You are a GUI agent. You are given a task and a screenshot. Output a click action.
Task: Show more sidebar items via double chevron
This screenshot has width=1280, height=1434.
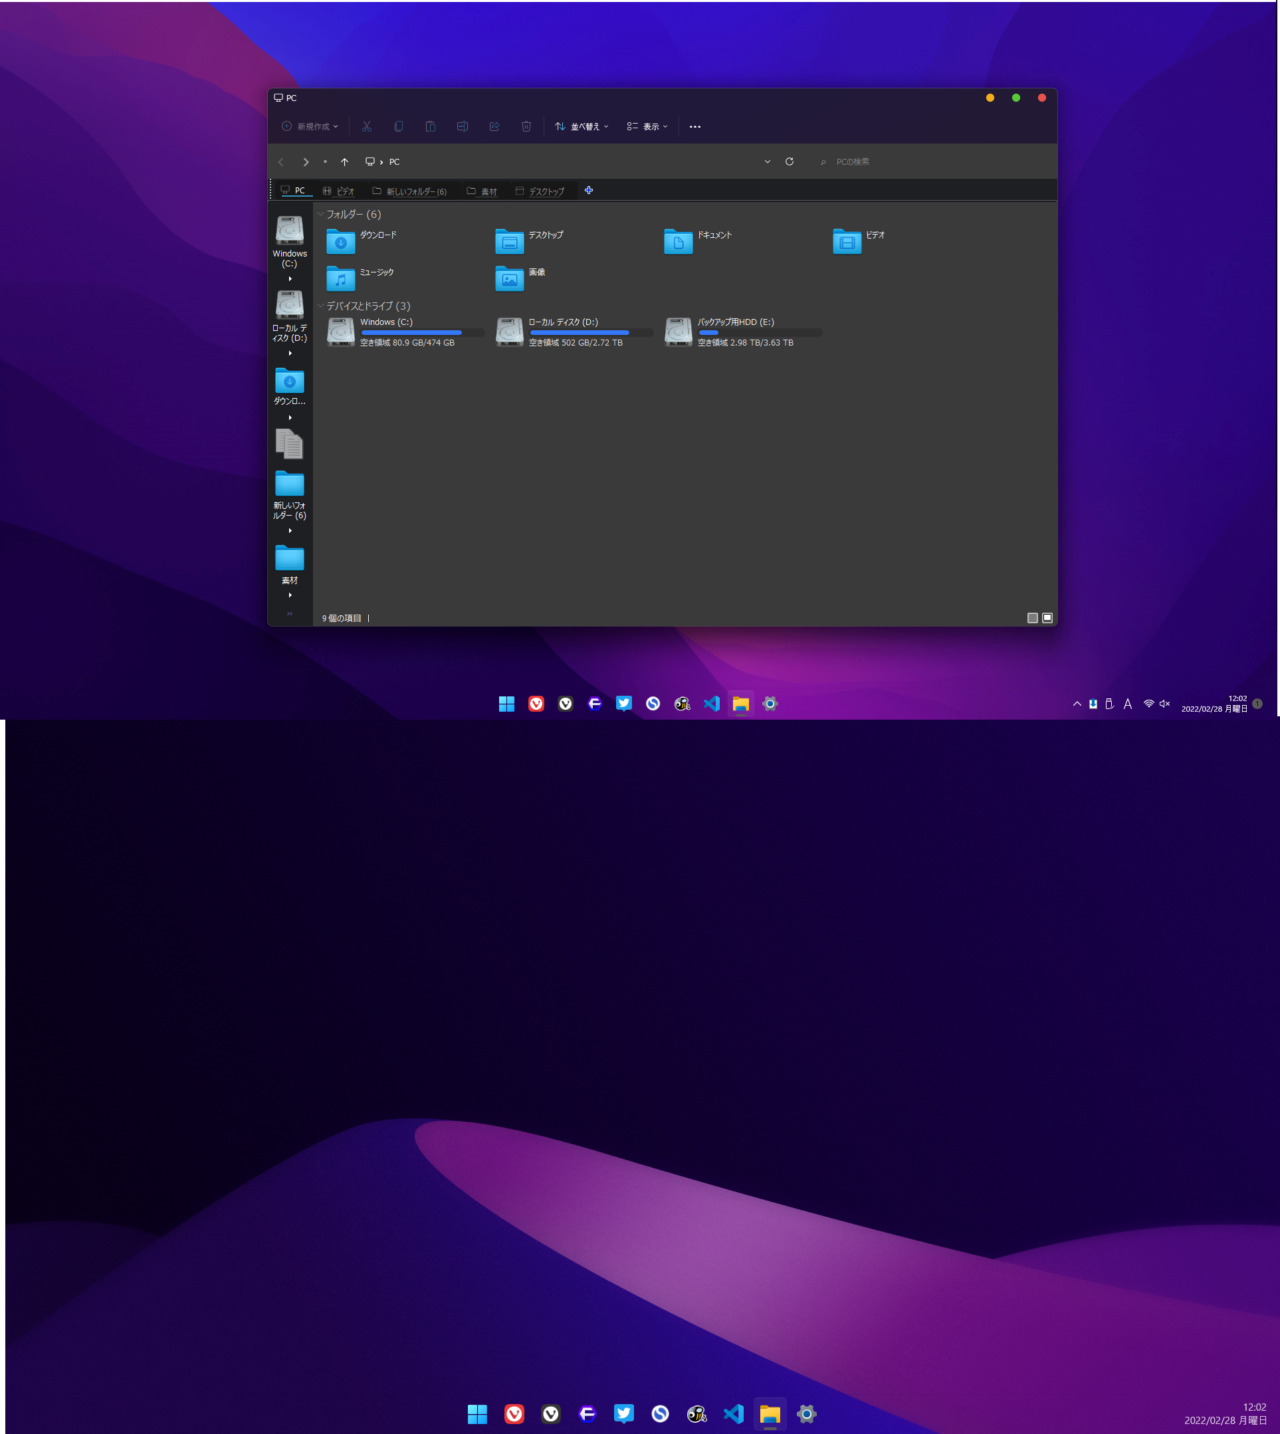tap(290, 613)
